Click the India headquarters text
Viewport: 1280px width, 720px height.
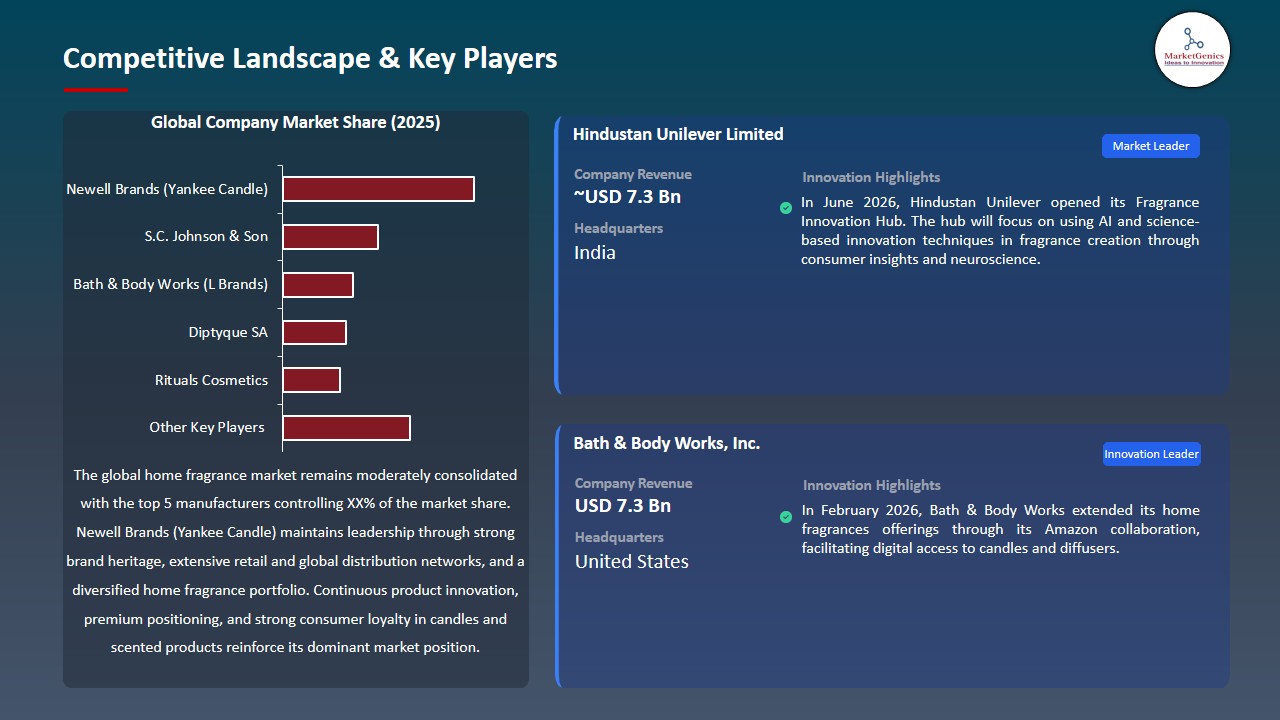595,253
